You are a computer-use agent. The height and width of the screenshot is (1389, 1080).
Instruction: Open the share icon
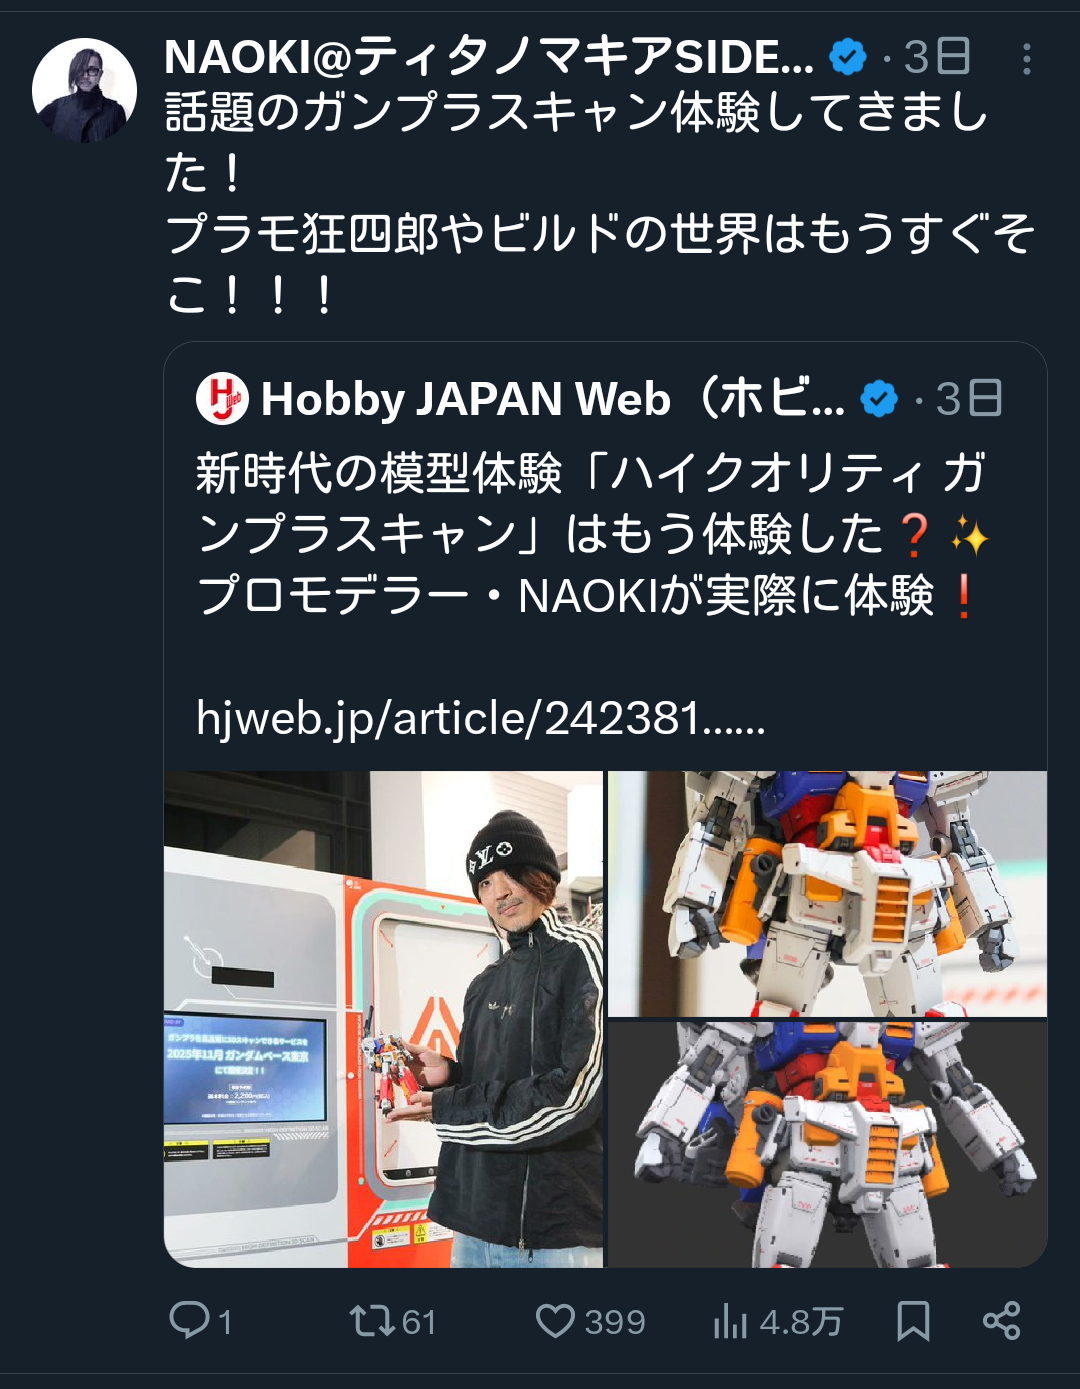pyautogui.click(x=1001, y=1321)
